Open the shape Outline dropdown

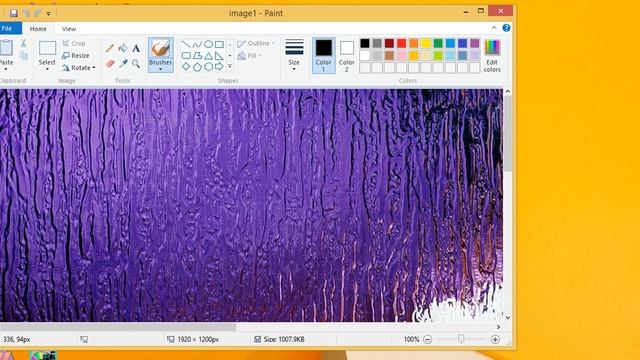point(256,43)
